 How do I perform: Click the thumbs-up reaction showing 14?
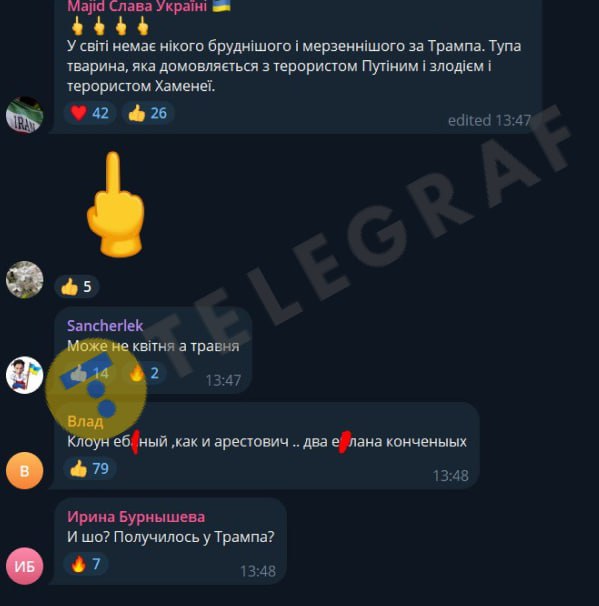click(90, 373)
